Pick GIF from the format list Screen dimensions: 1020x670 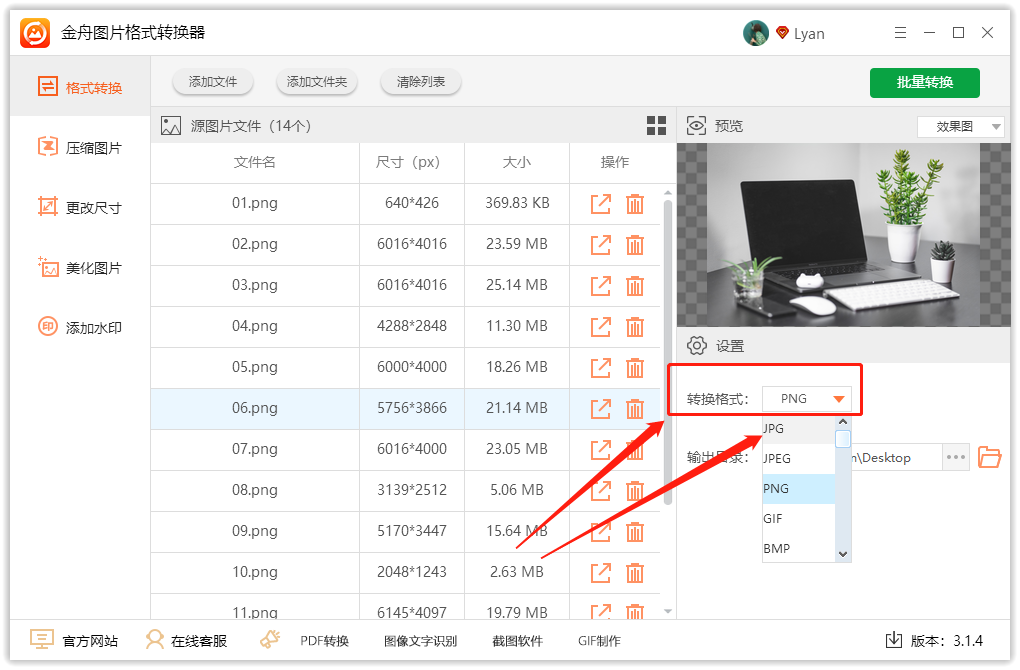click(x=799, y=518)
